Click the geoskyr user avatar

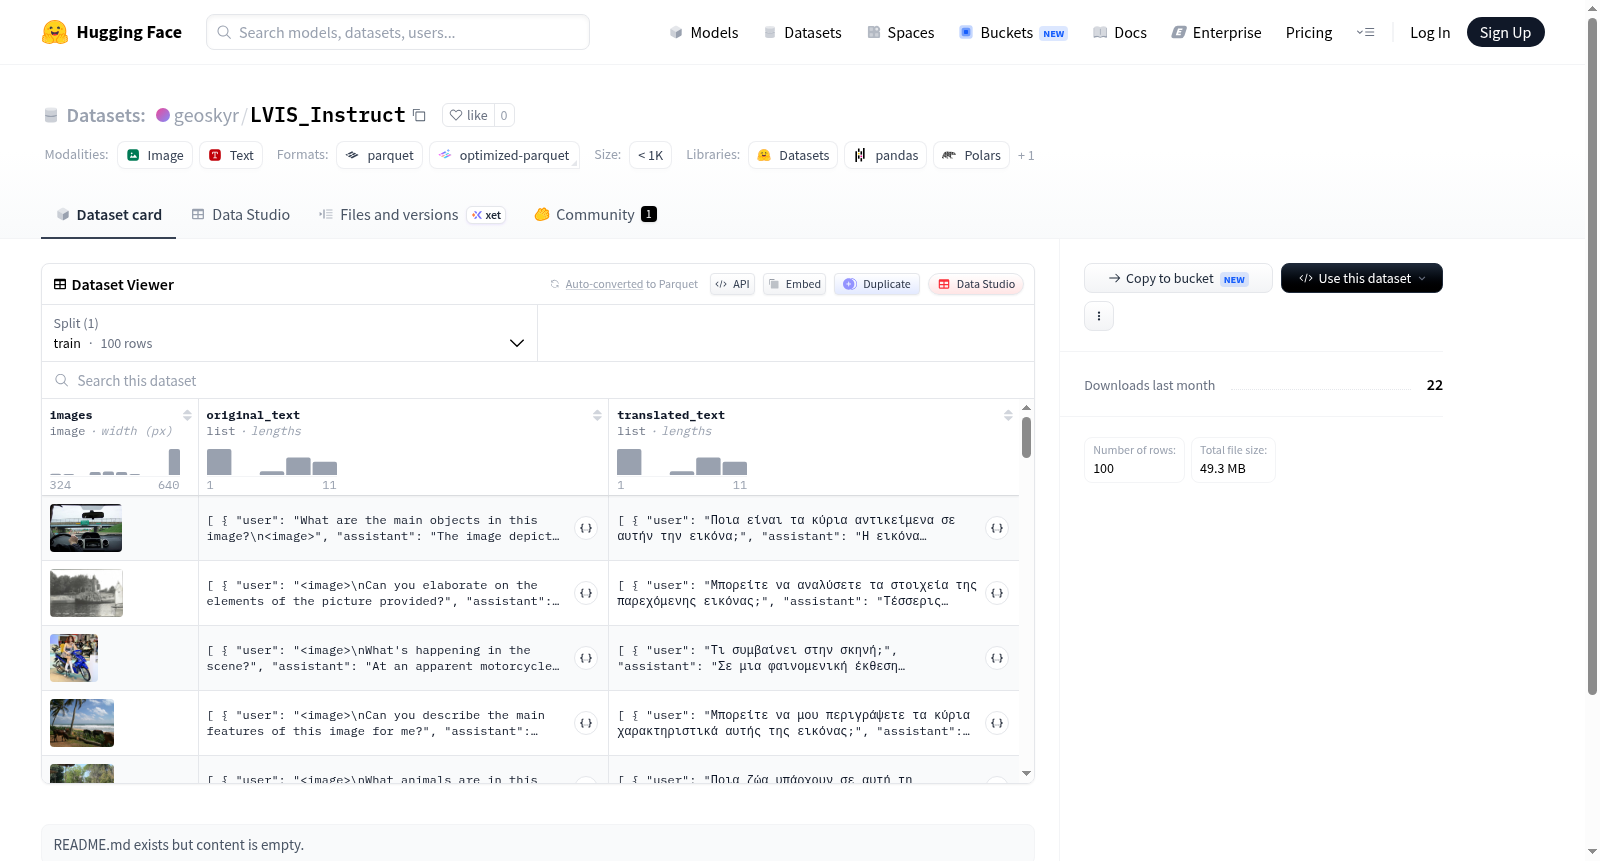coord(163,115)
